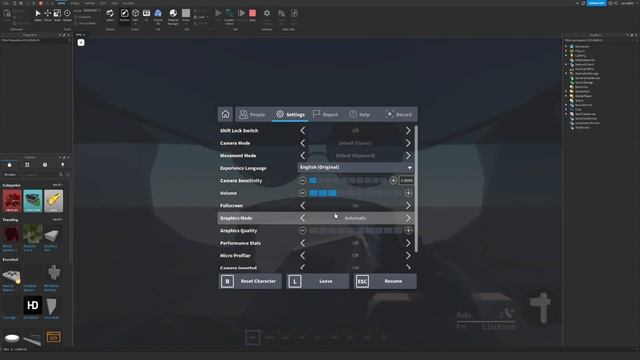Click the Volume slider bar
The image size is (640, 360).
(x=356, y=193)
